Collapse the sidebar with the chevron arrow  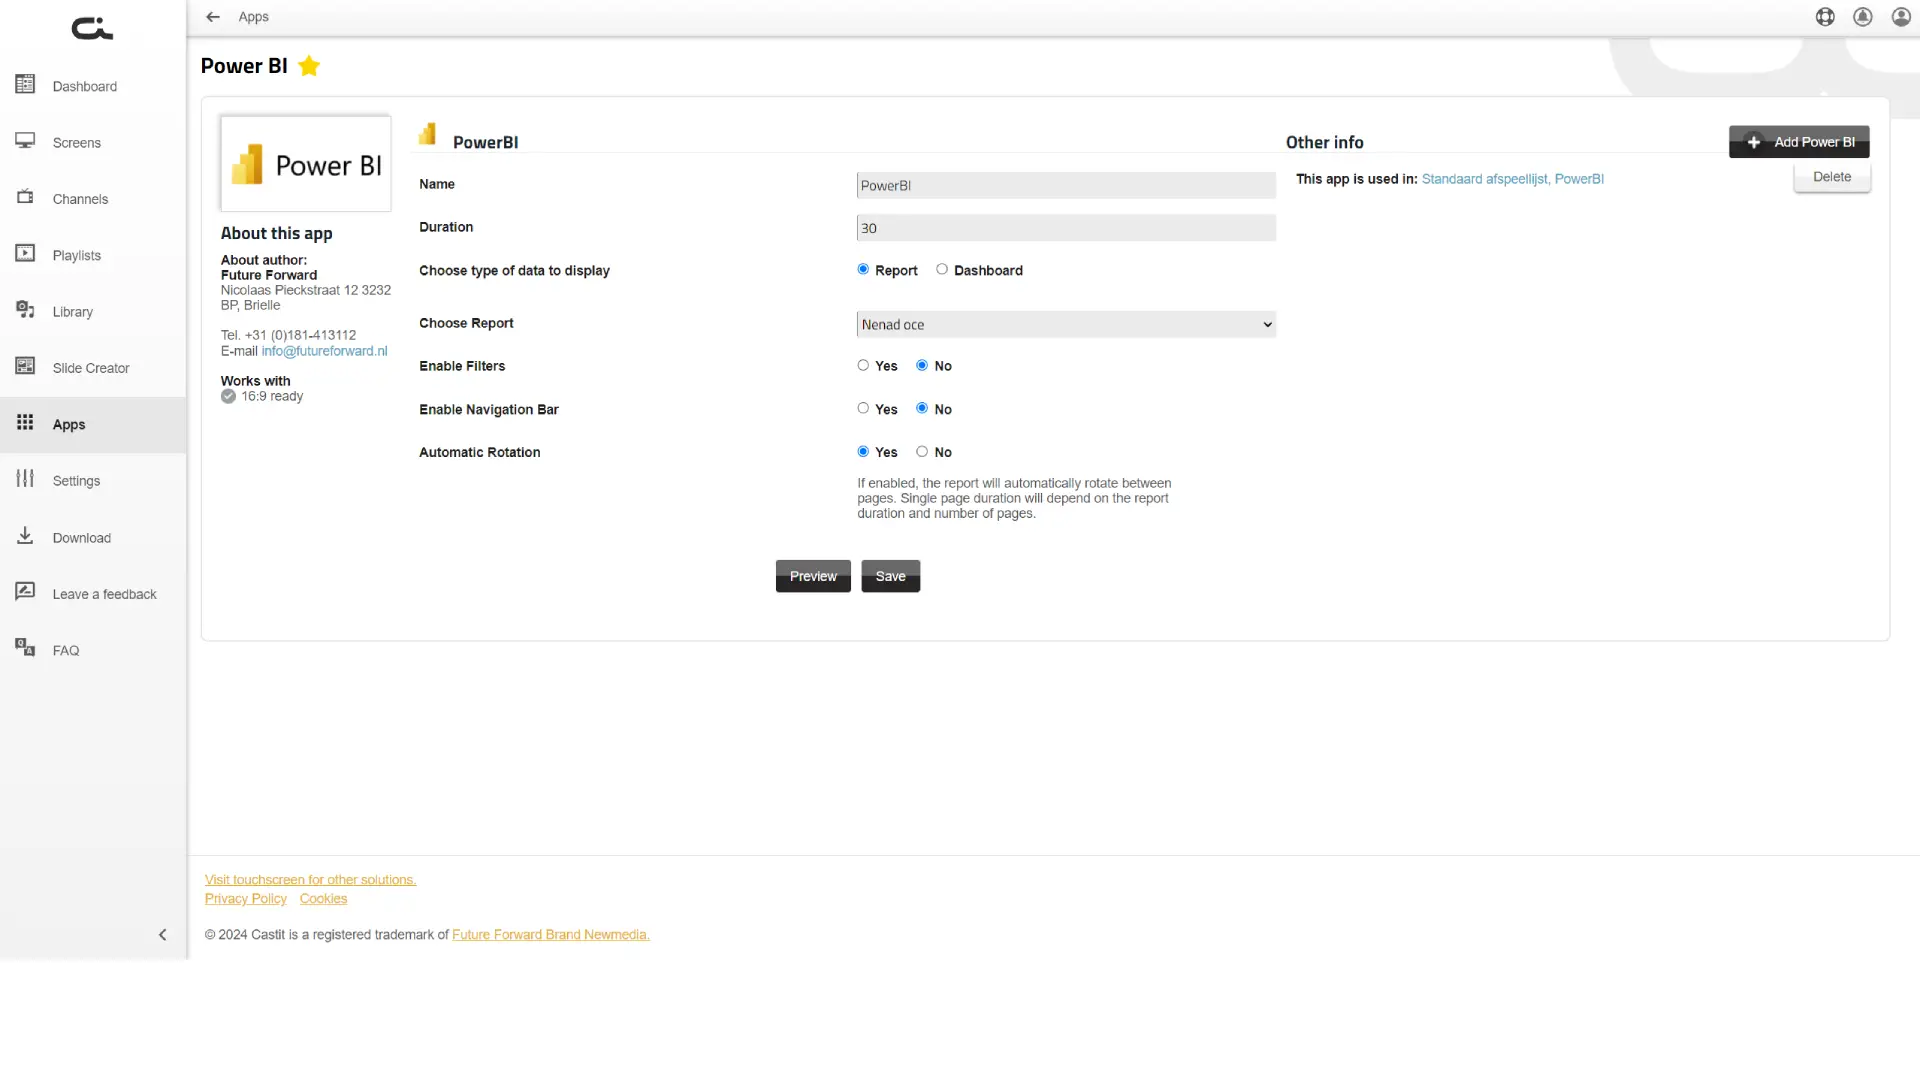(x=163, y=935)
